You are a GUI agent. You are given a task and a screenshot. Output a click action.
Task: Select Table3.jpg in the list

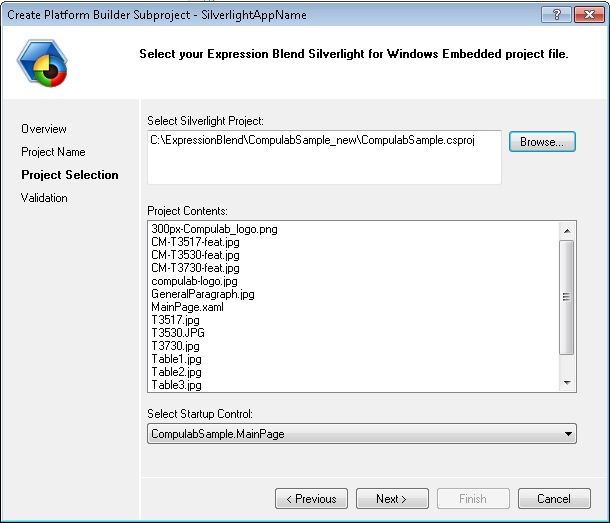[x=176, y=385]
